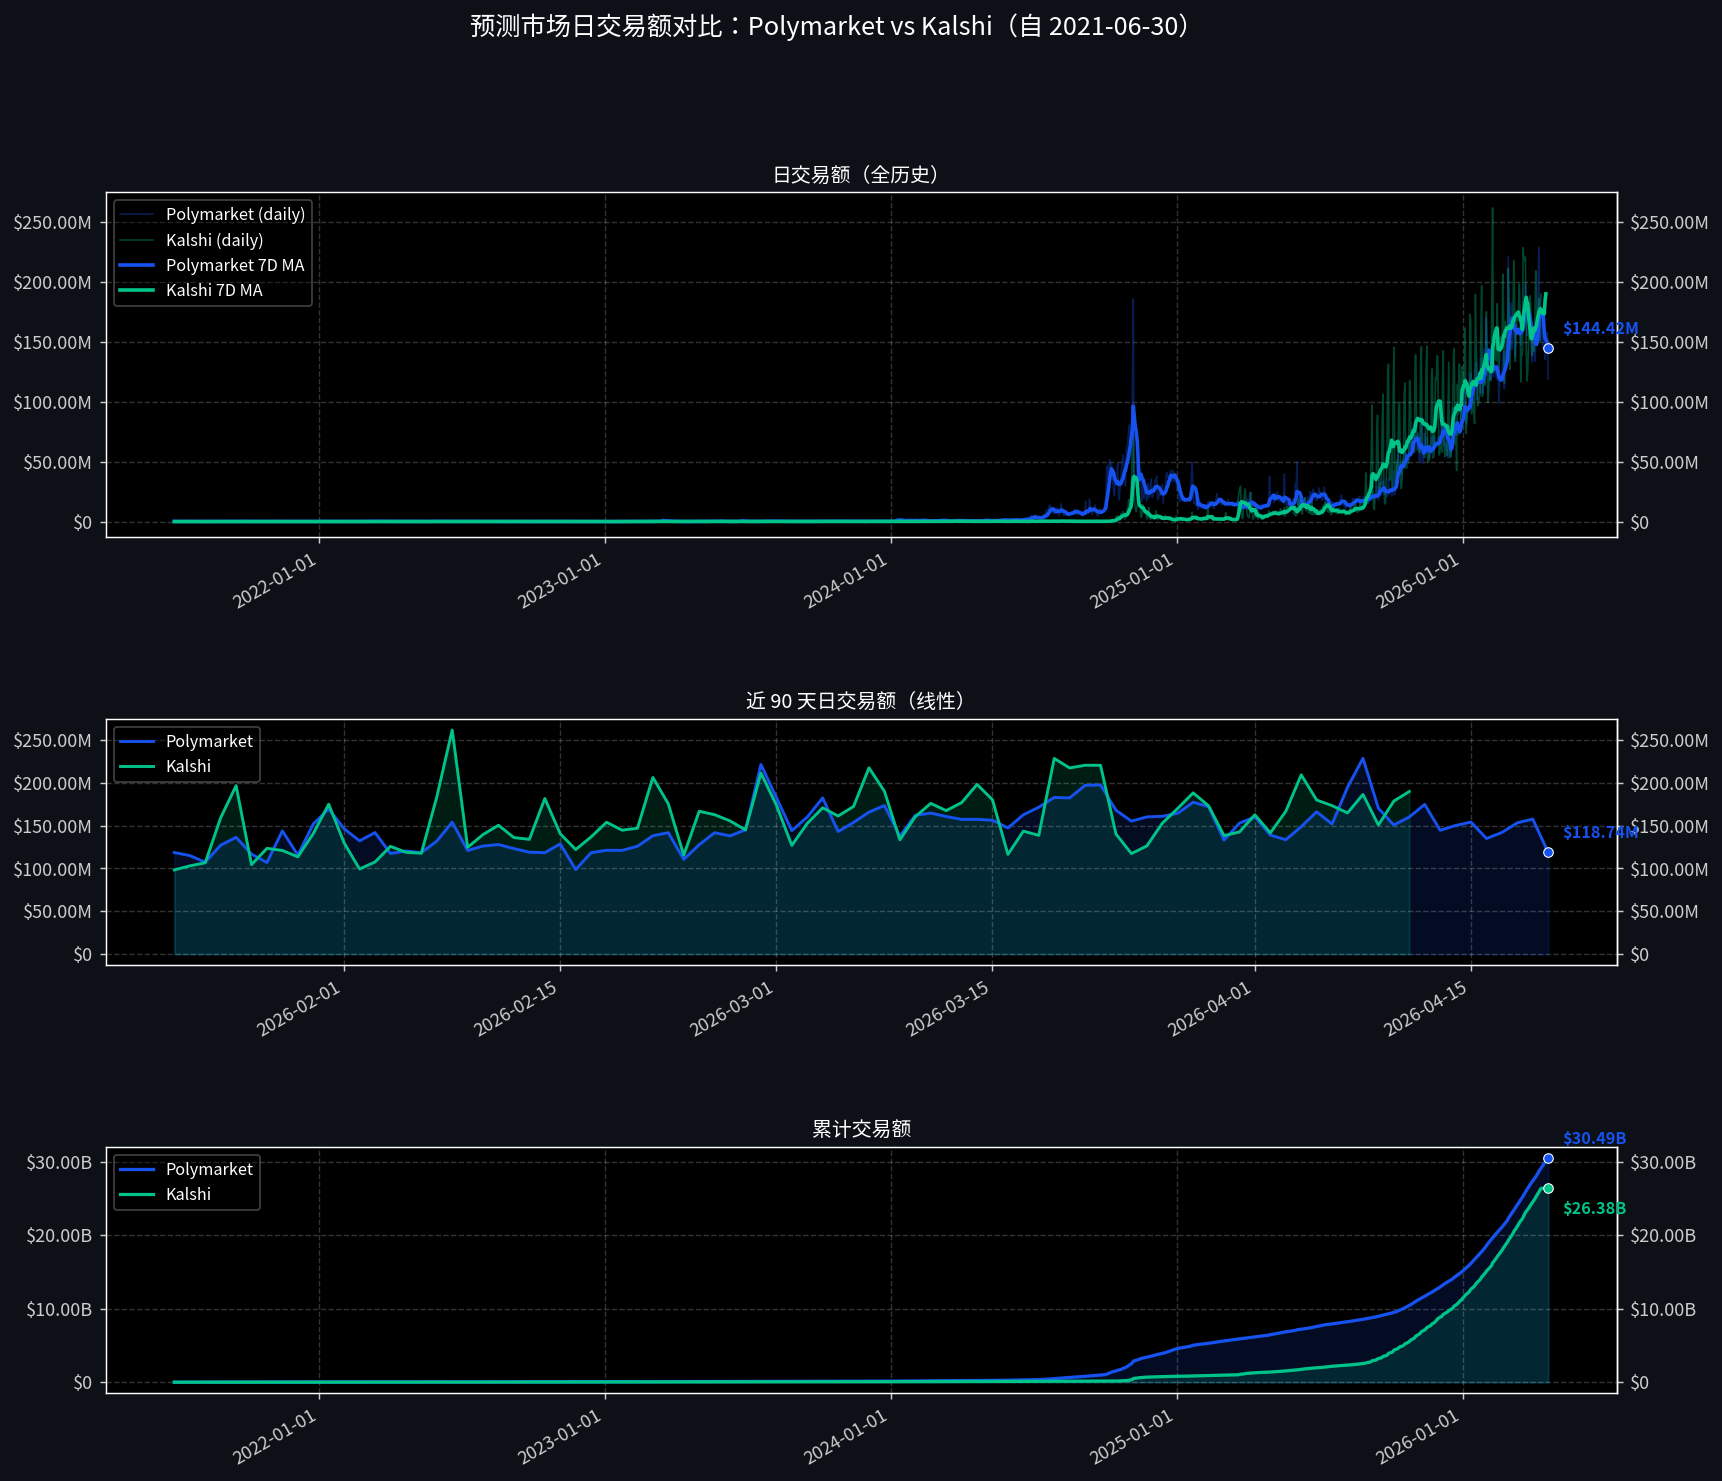The height and width of the screenshot is (1481, 1722).
Task: Click "2023-01-01" under the cumulative chart
Action: pyautogui.click(x=560, y=1436)
